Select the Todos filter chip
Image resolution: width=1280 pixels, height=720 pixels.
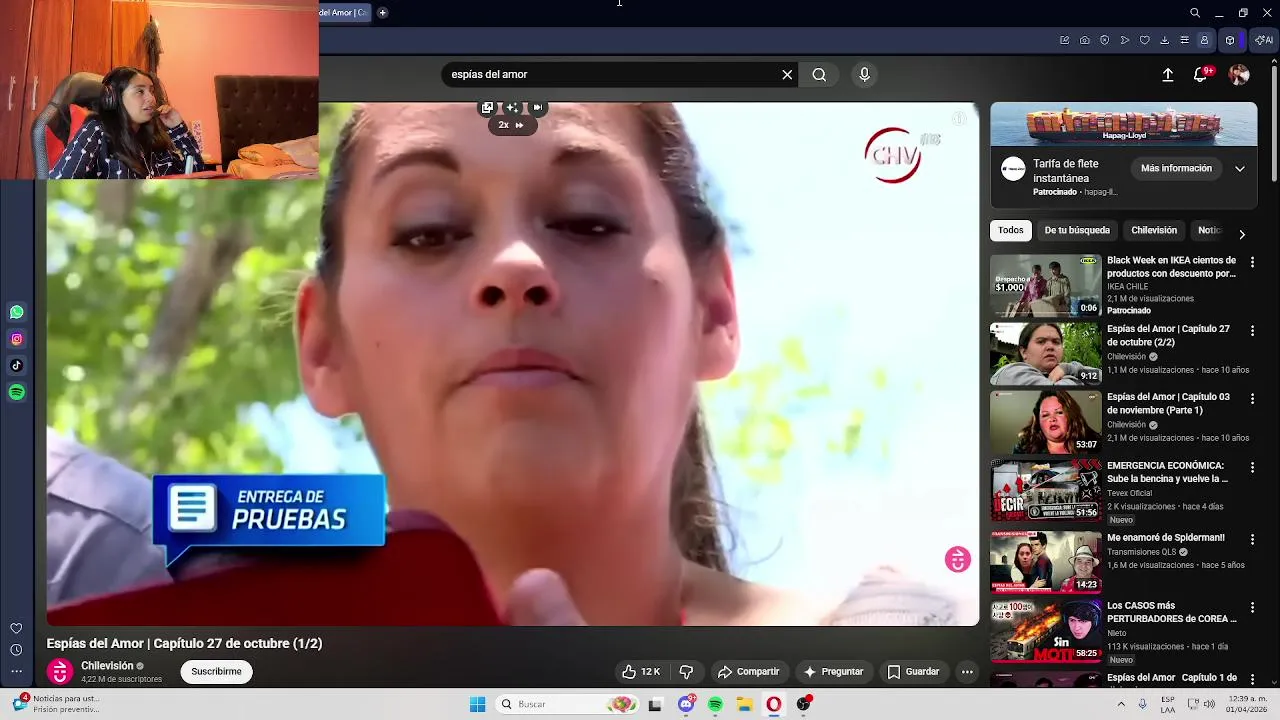pyautogui.click(x=1011, y=230)
